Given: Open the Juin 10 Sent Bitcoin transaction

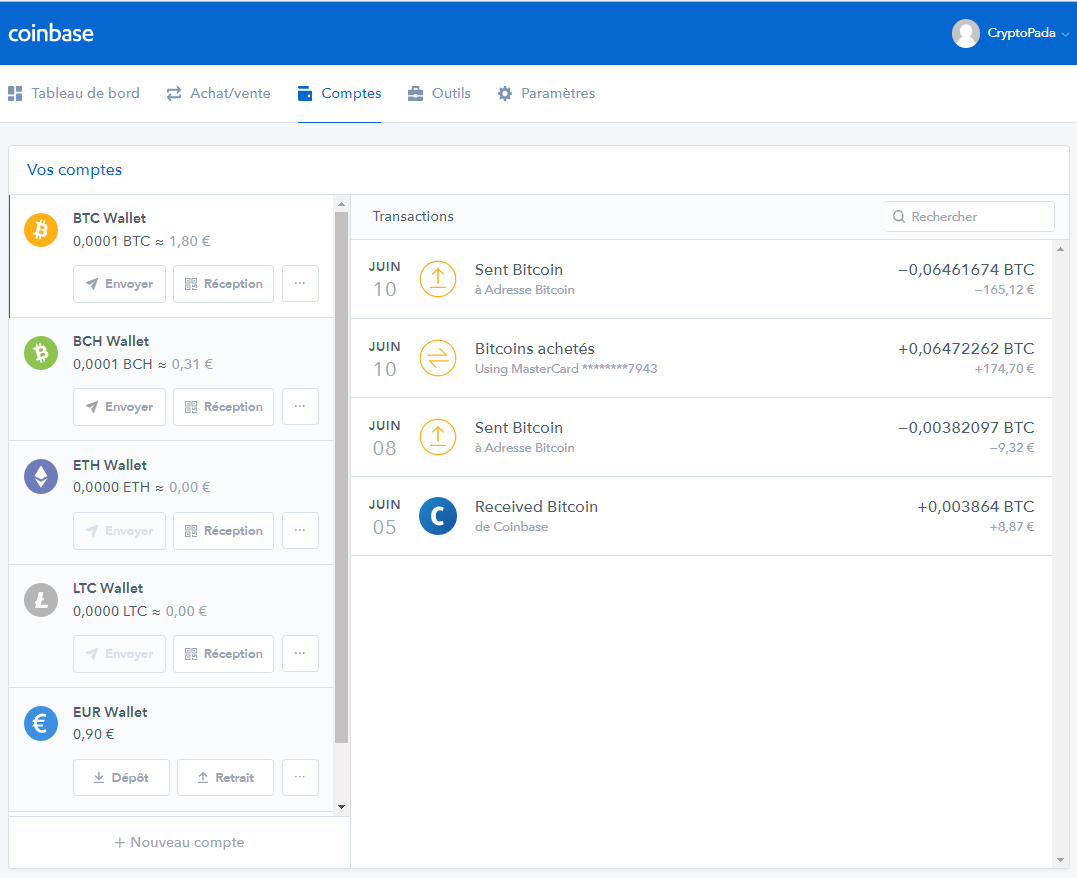Looking at the screenshot, I should (701, 279).
